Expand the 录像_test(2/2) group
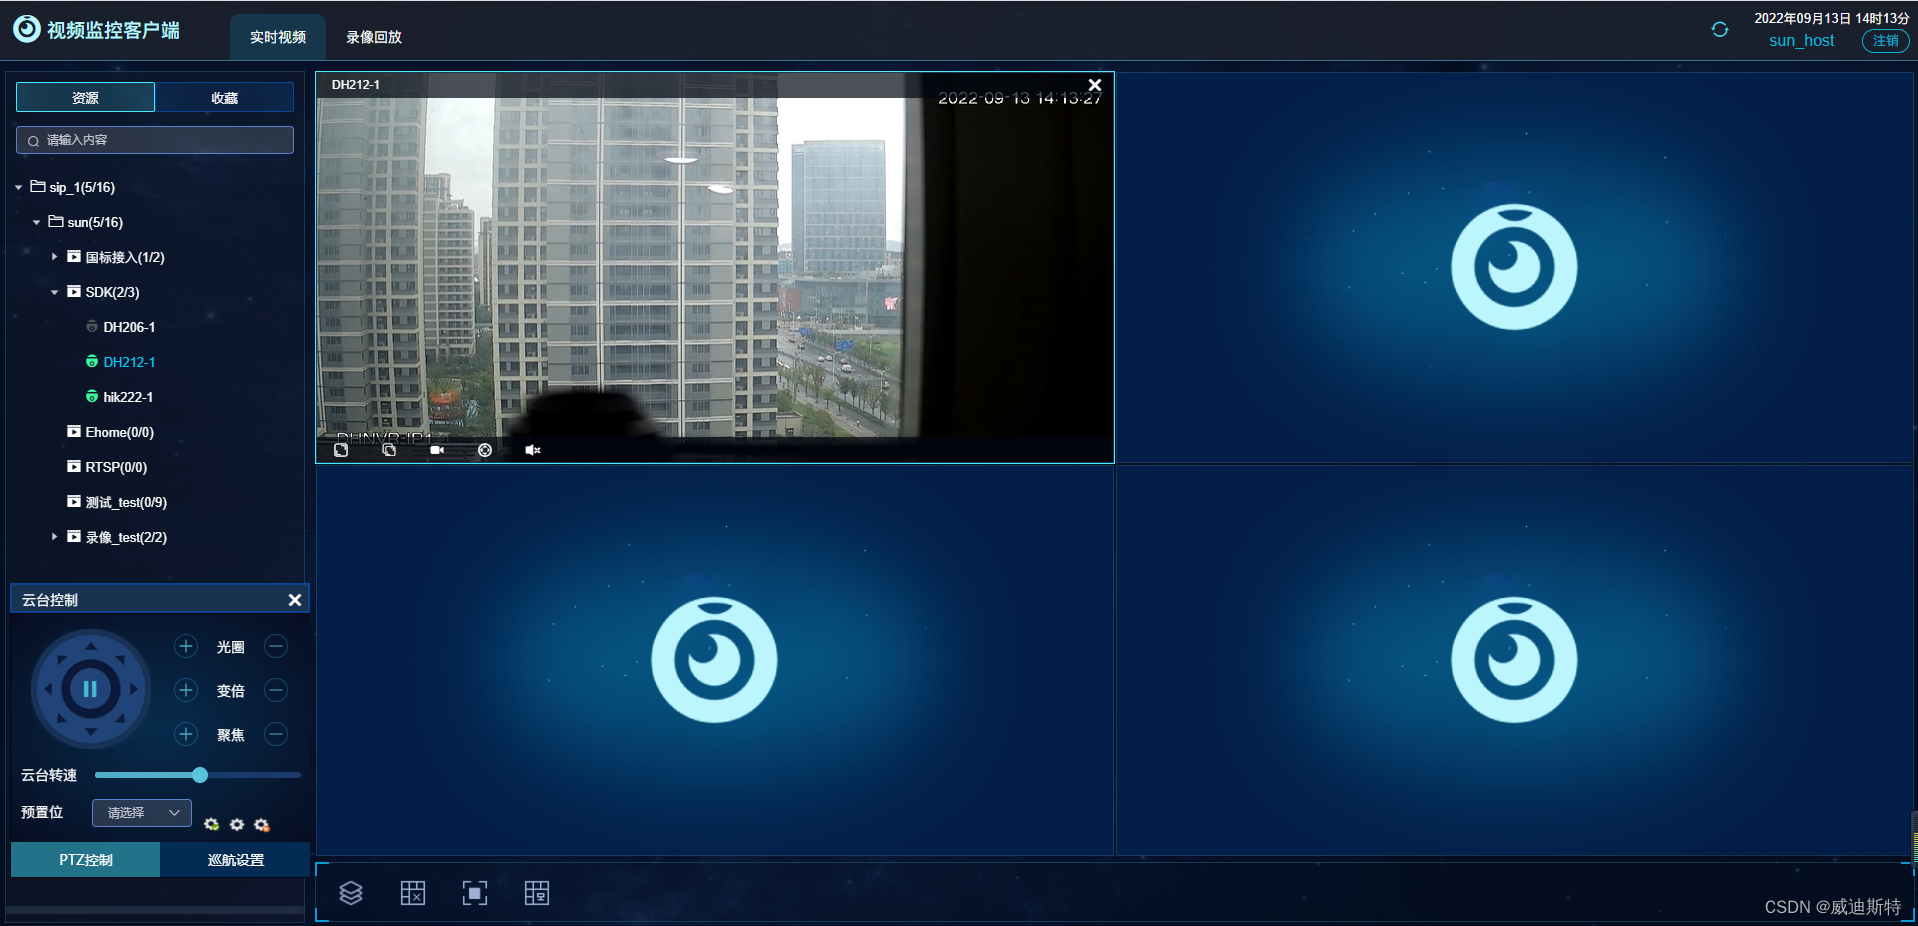This screenshot has width=1918, height=926. click(x=55, y=537)
